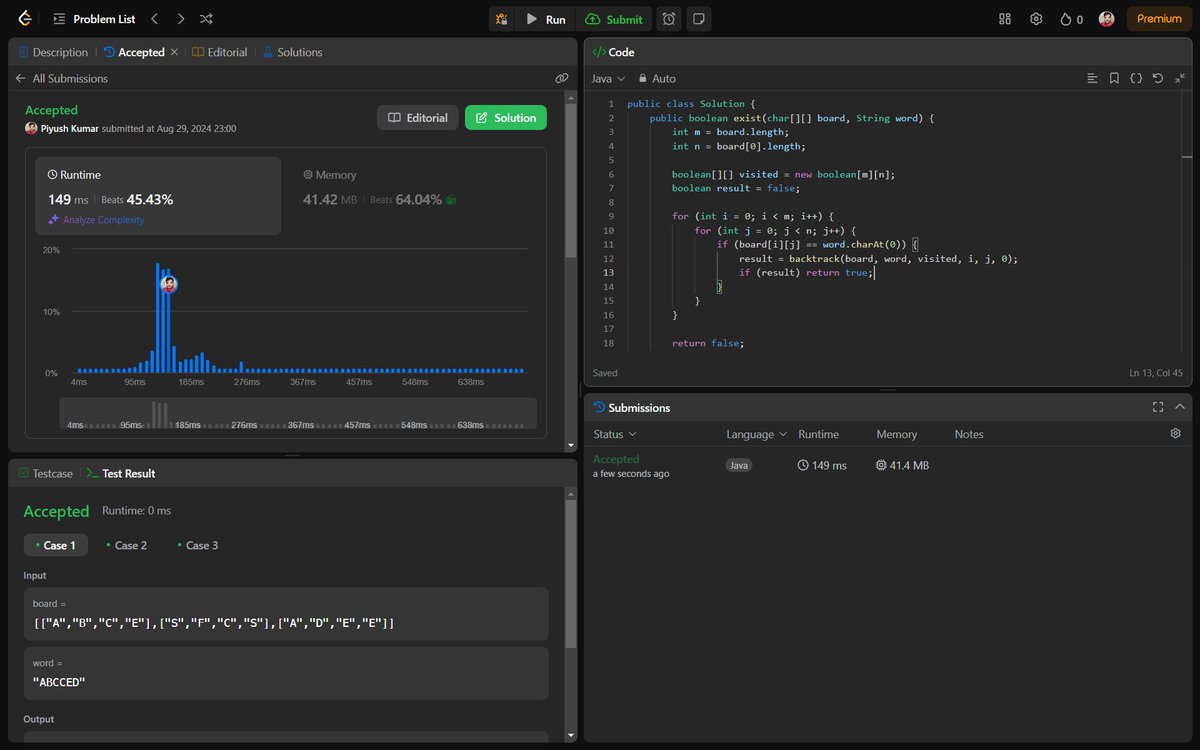Open the Problem List panel
This screenshot has width=1200, height=750.
click(95, 19)
